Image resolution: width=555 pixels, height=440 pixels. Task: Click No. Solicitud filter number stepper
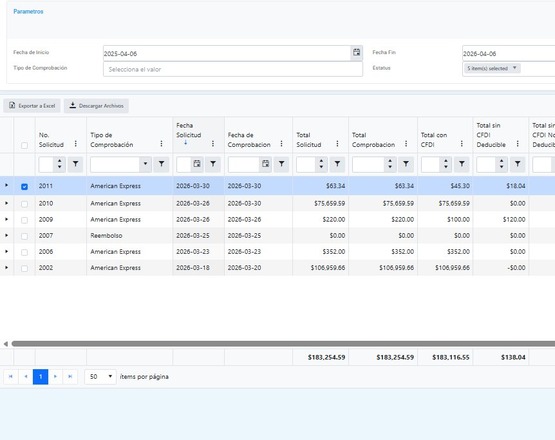(x=59, y=164)
